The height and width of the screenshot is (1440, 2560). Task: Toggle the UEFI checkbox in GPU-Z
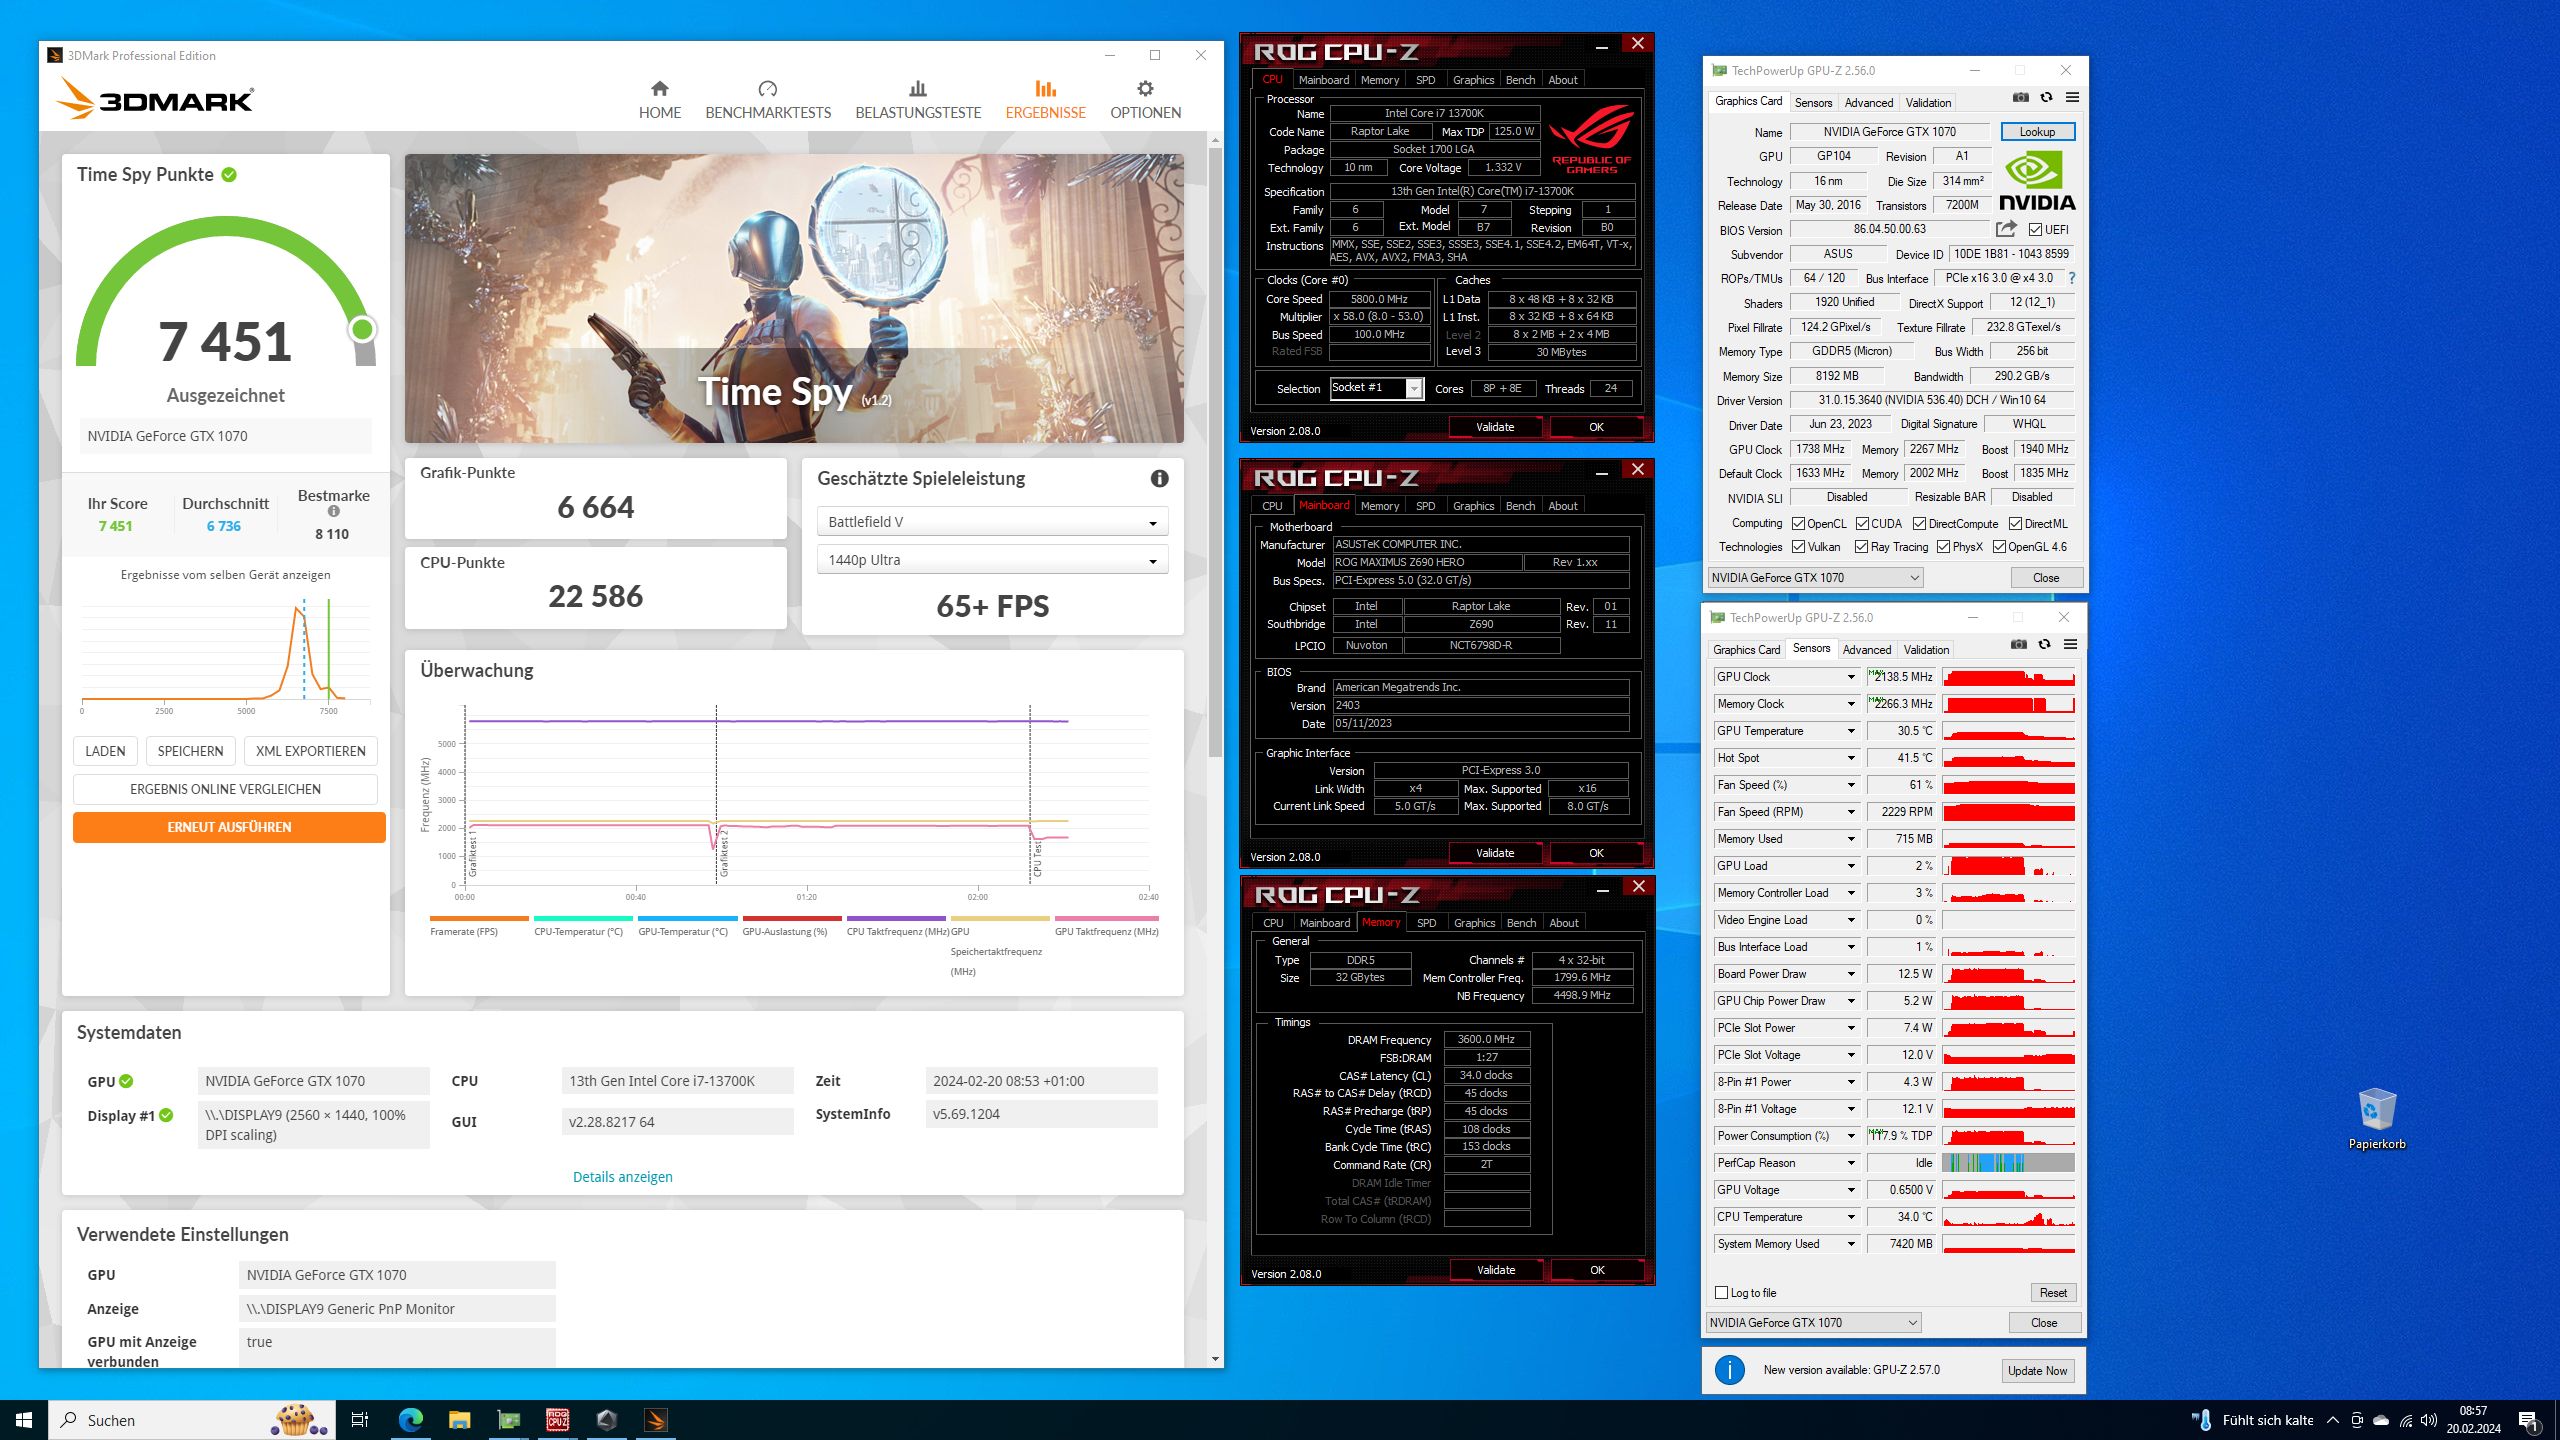point(2035,230)
